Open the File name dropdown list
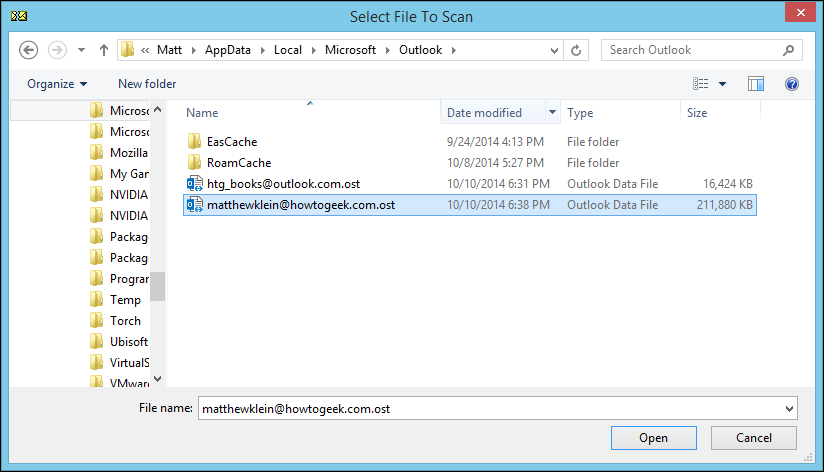 (x=789, y=408)
